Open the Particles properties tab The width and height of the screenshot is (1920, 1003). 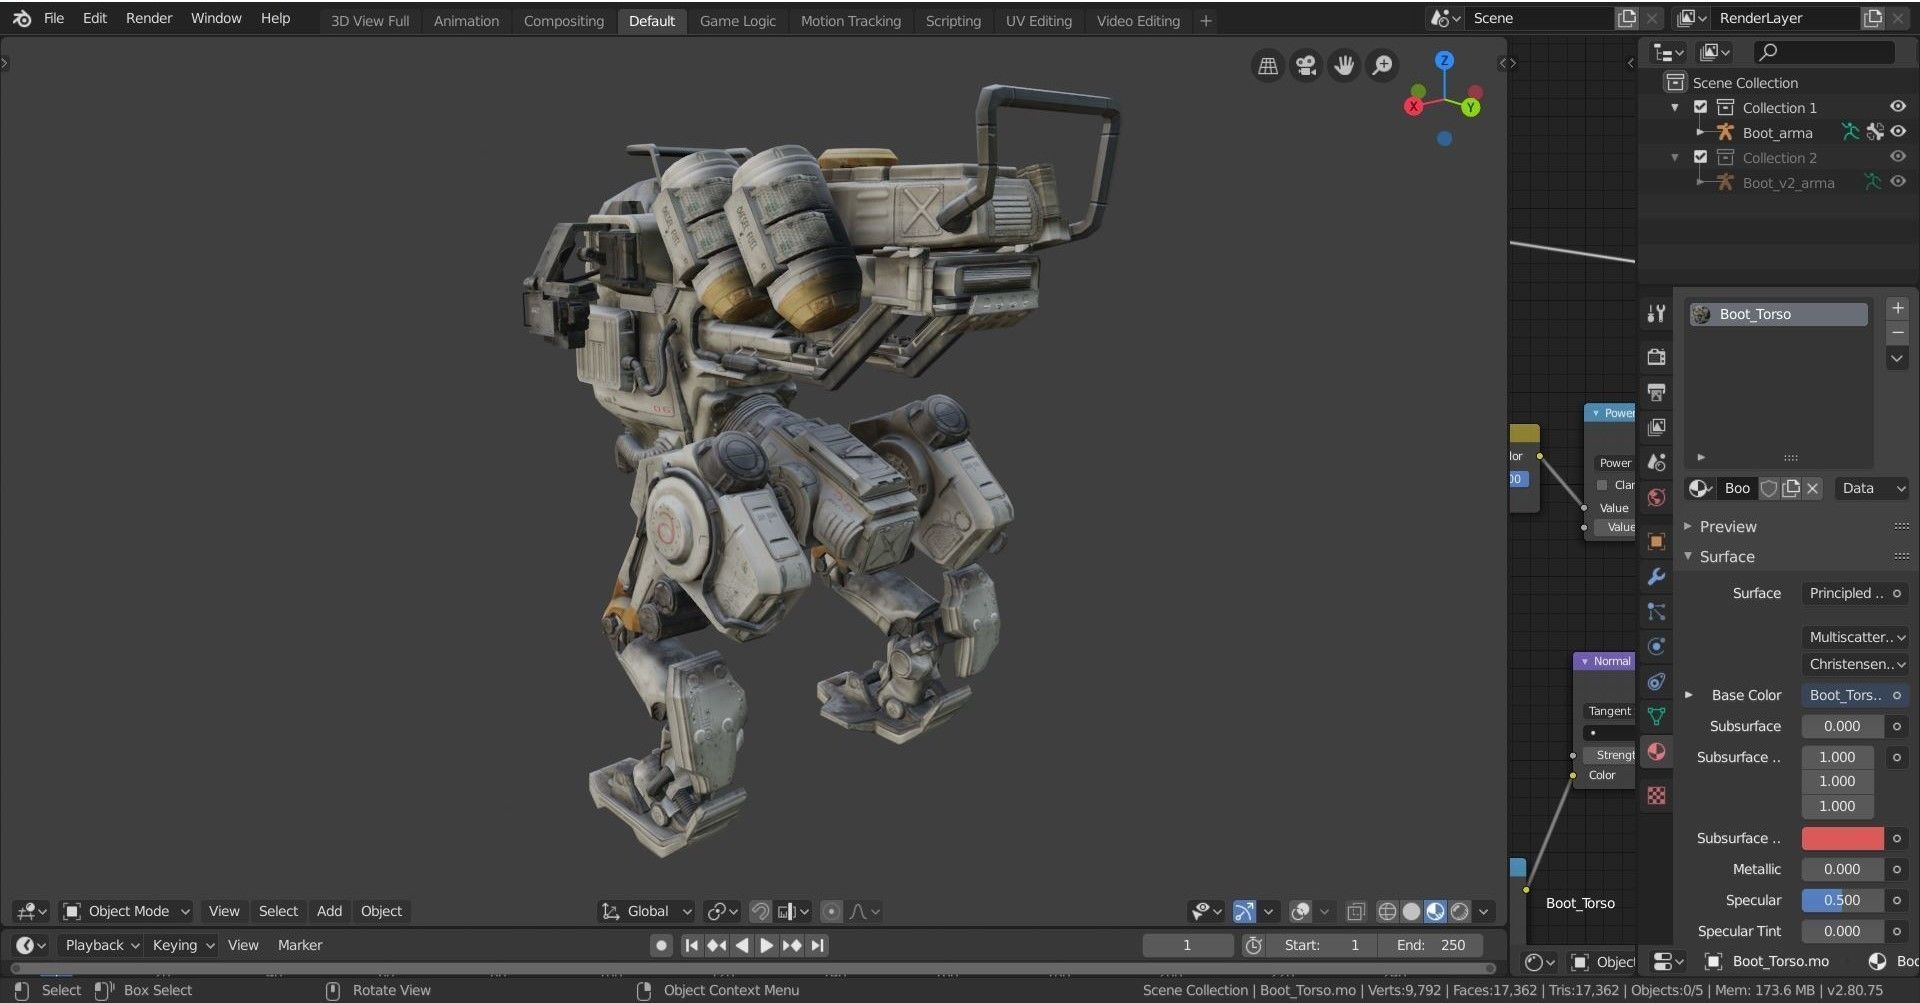(1656, 611)
